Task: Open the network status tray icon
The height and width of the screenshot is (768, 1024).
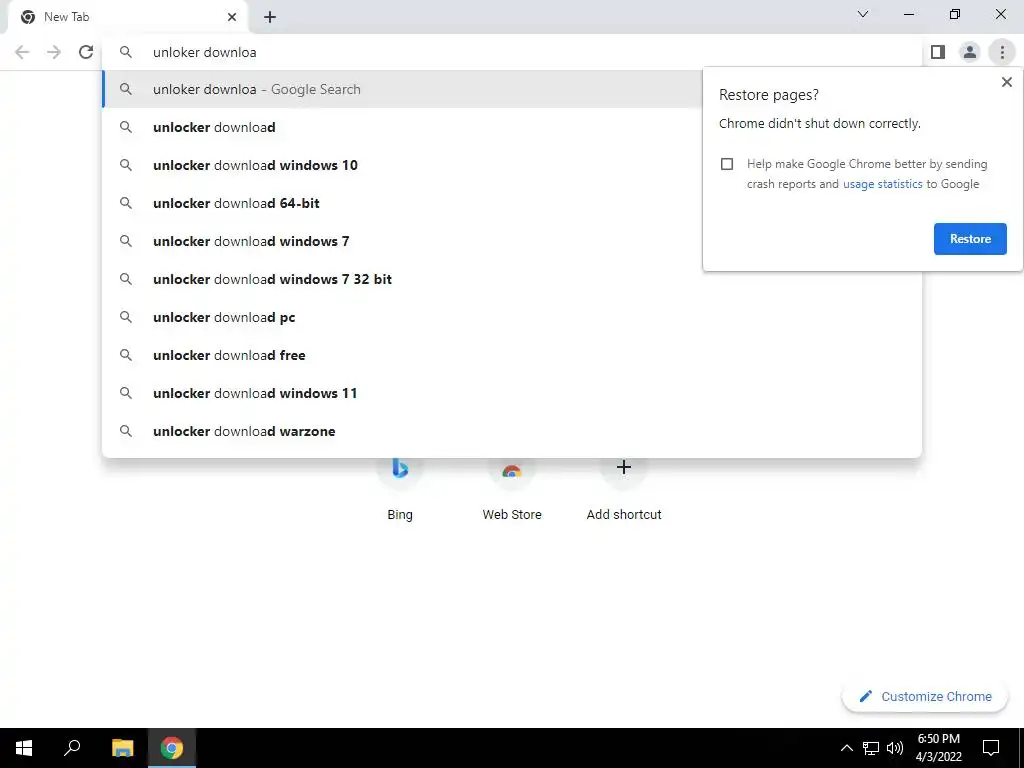Action: coord(871,748)
